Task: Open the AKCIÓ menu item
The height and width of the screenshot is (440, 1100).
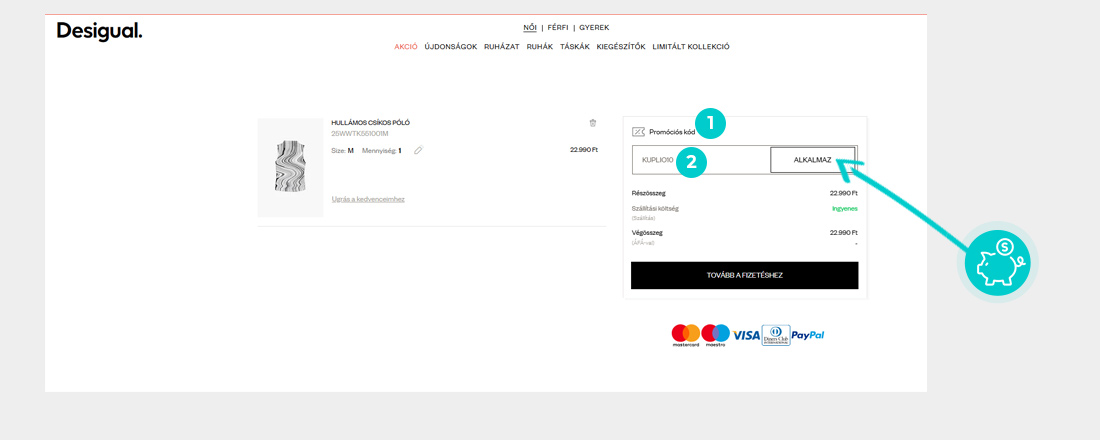Action: pyautogui.click(x=405, y=47)
